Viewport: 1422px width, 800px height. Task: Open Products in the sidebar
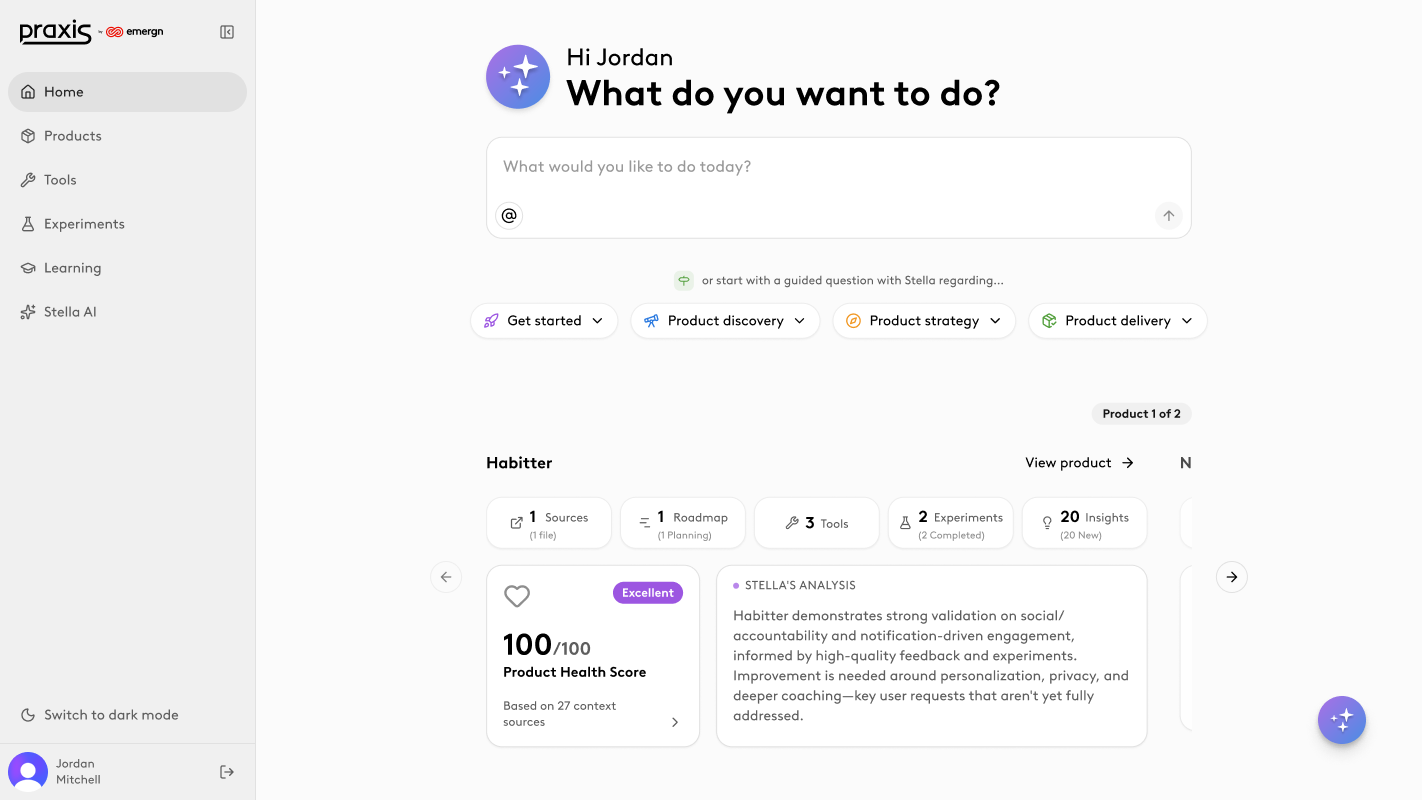(72, 136)
